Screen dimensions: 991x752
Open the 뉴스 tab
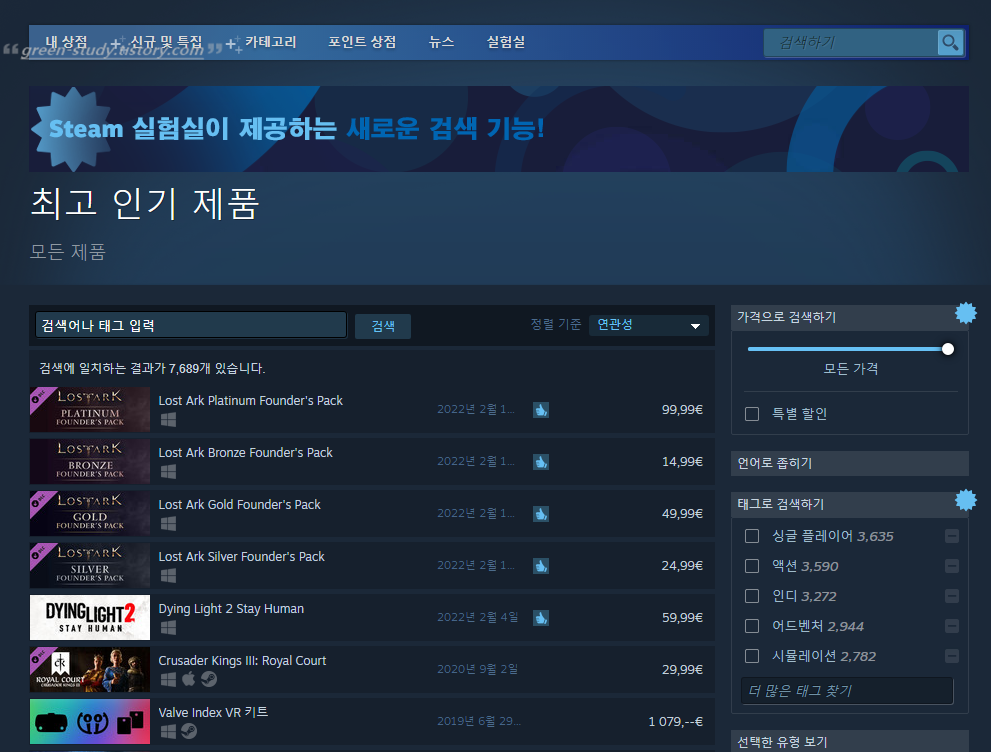coord(441,42)
